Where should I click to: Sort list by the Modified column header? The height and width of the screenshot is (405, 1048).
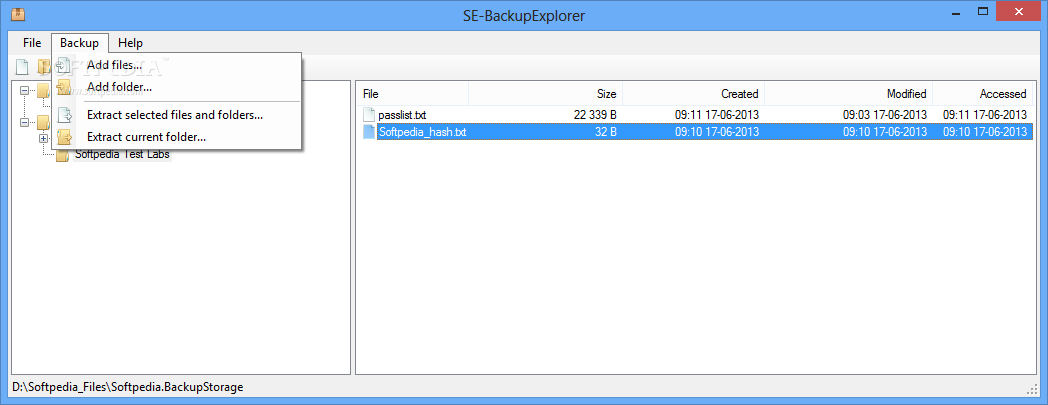coord(849,94)
